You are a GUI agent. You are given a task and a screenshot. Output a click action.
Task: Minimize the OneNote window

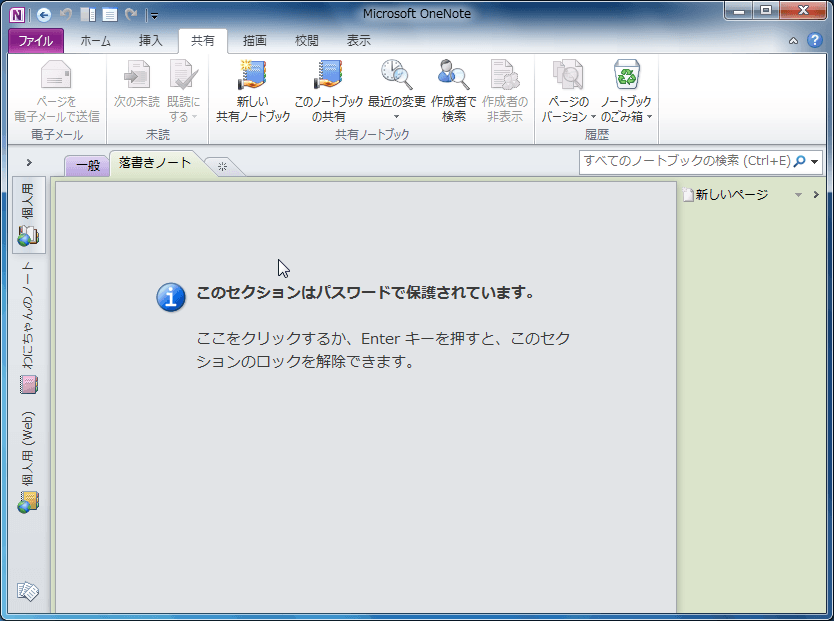coord(738,10)
